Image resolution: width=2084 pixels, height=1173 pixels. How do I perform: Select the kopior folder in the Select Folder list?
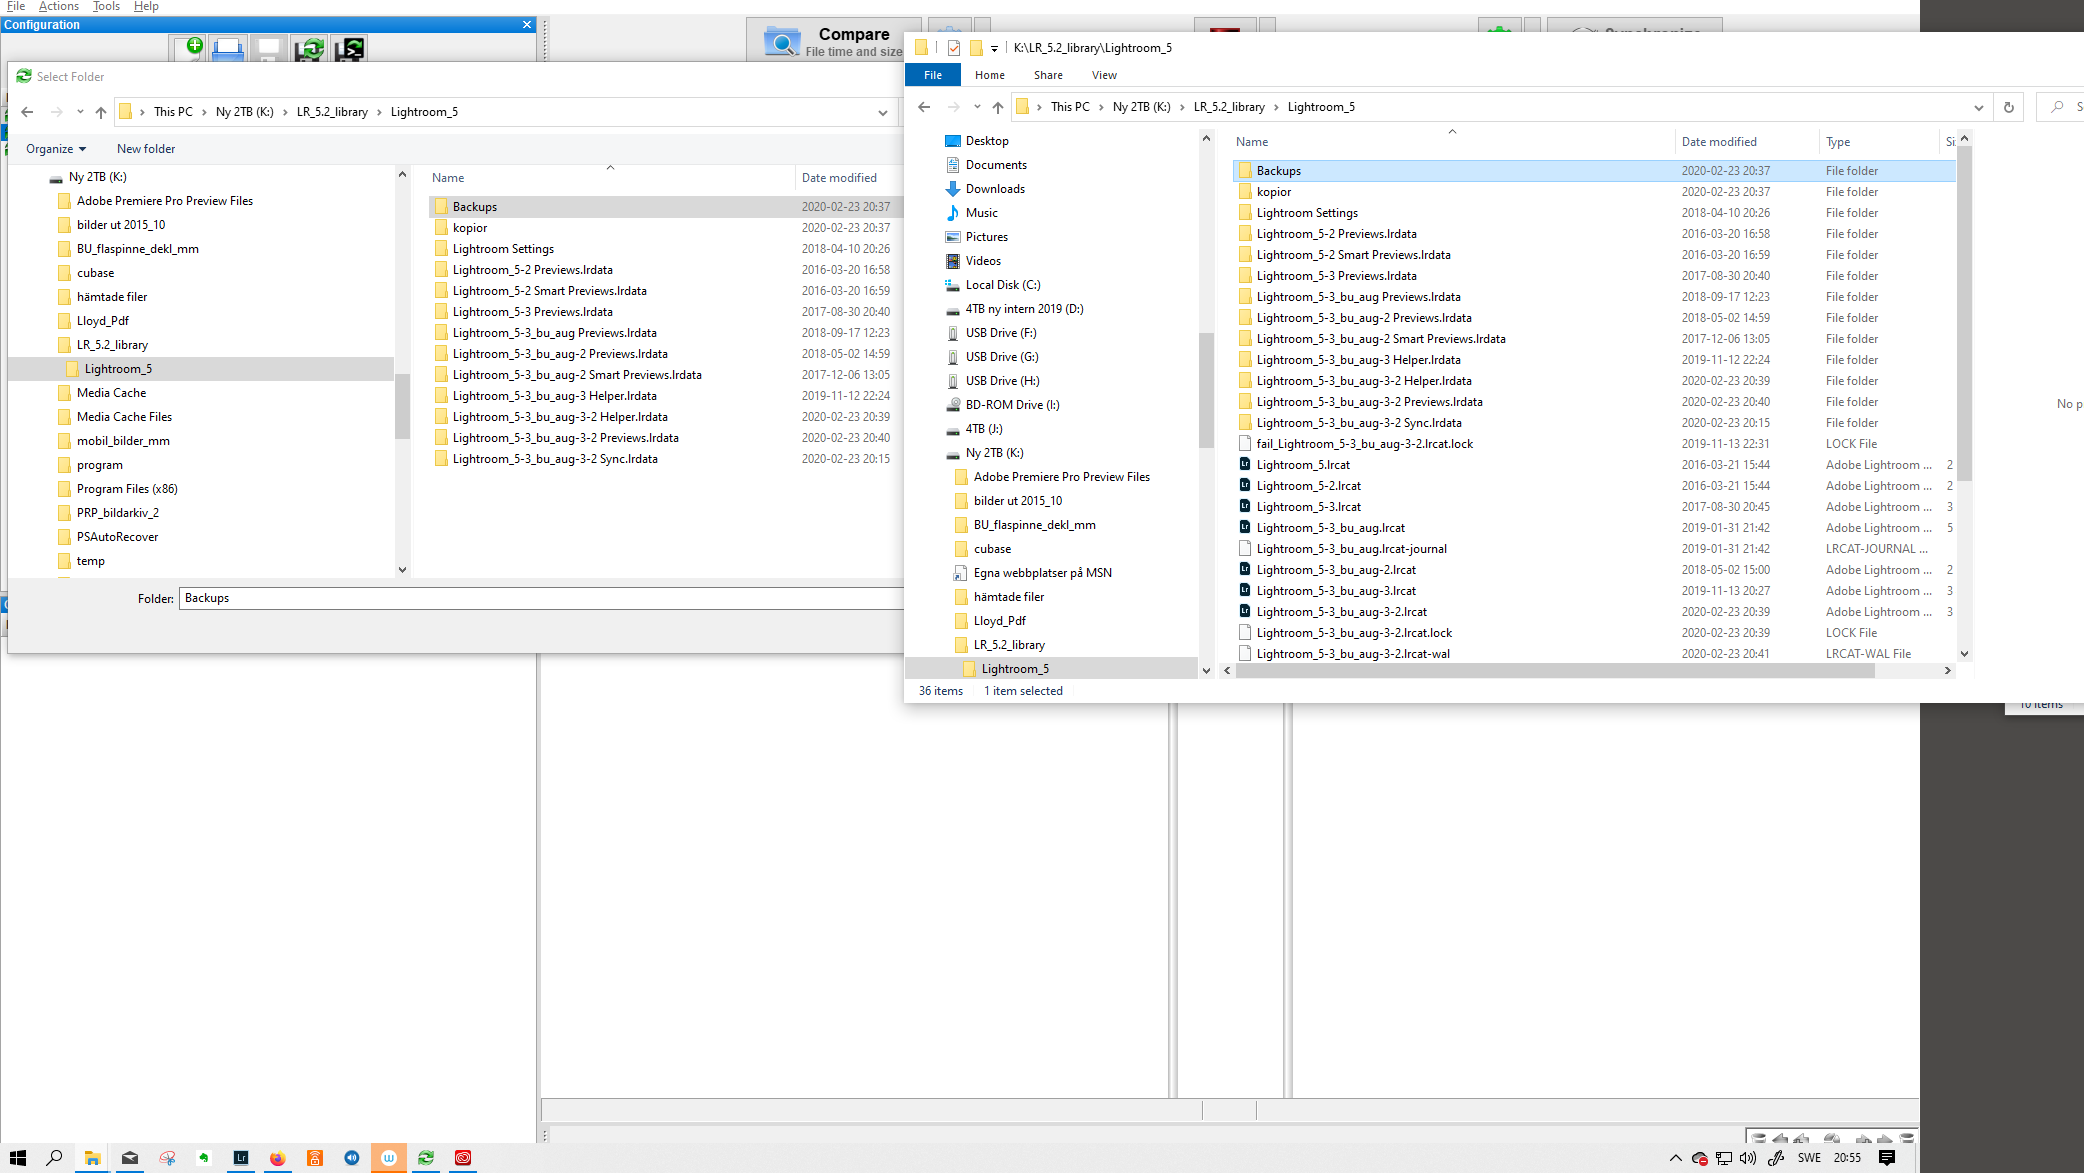[470, 228]
